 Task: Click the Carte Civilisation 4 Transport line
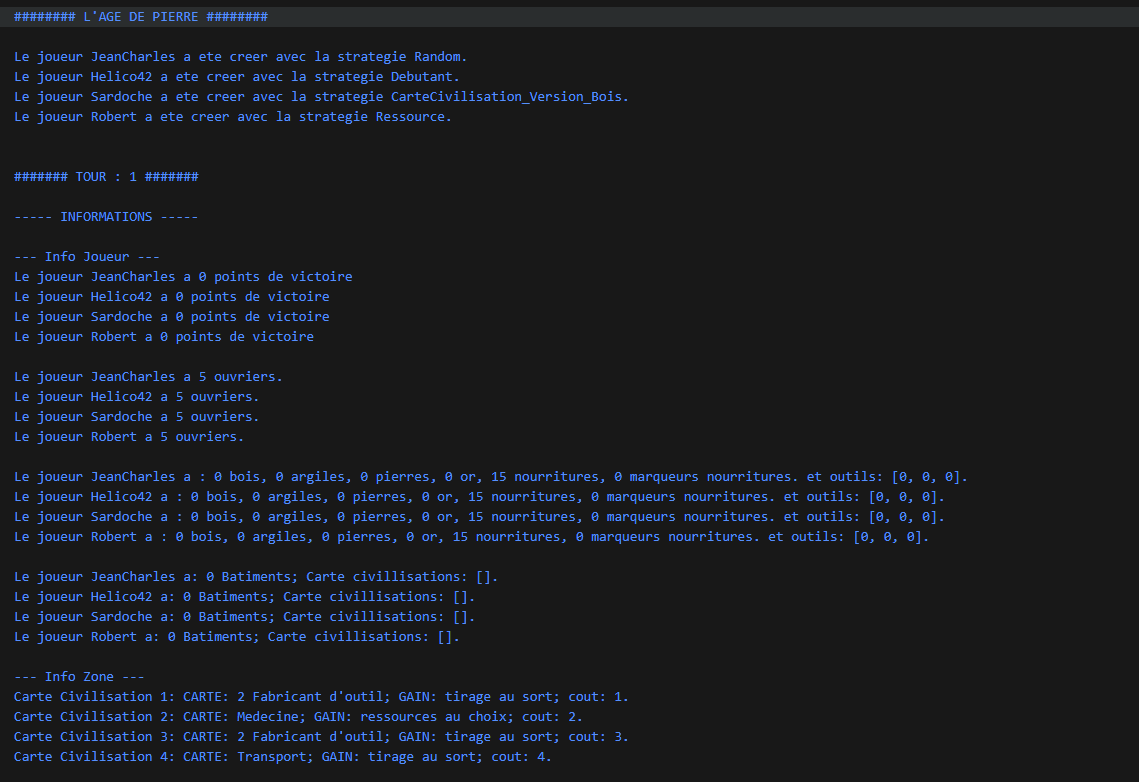click(282, 757)
